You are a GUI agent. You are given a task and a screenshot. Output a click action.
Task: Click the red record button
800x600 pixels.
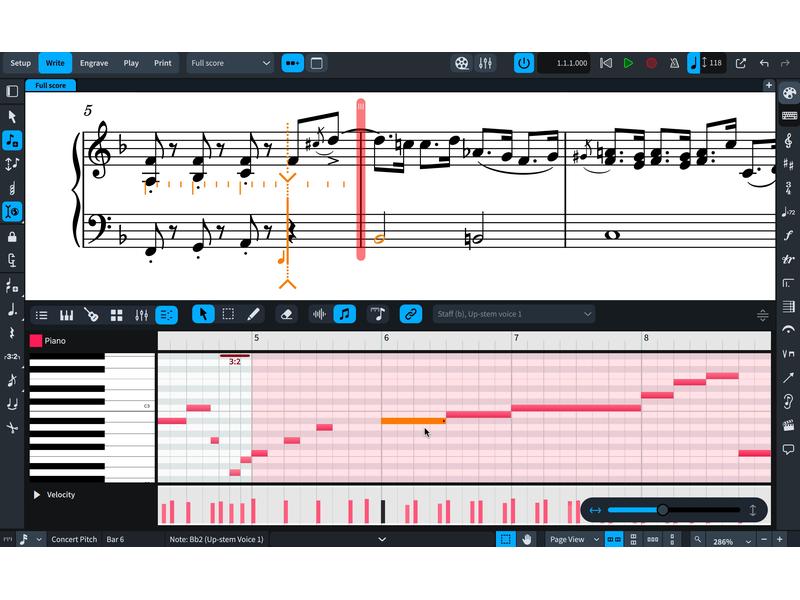(651, 63)
